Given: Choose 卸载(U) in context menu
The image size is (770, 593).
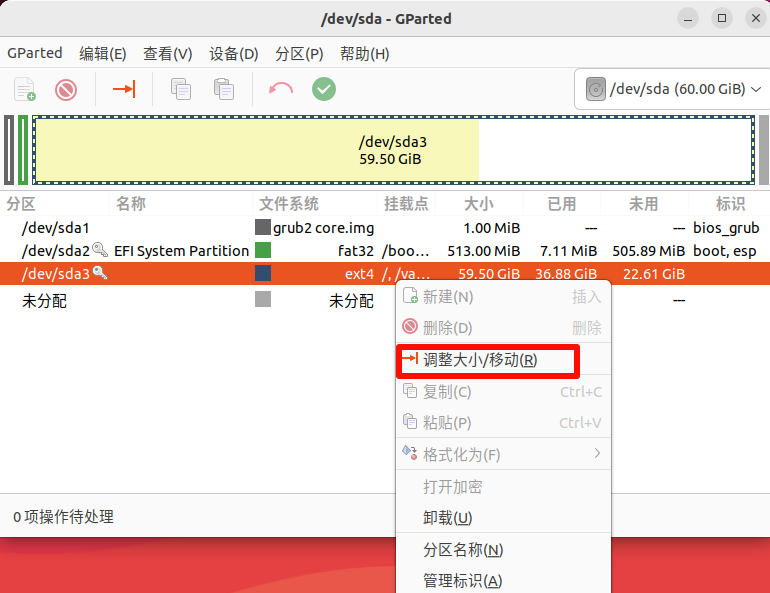Looking at the screenshot, I should (x=503, y=517).
